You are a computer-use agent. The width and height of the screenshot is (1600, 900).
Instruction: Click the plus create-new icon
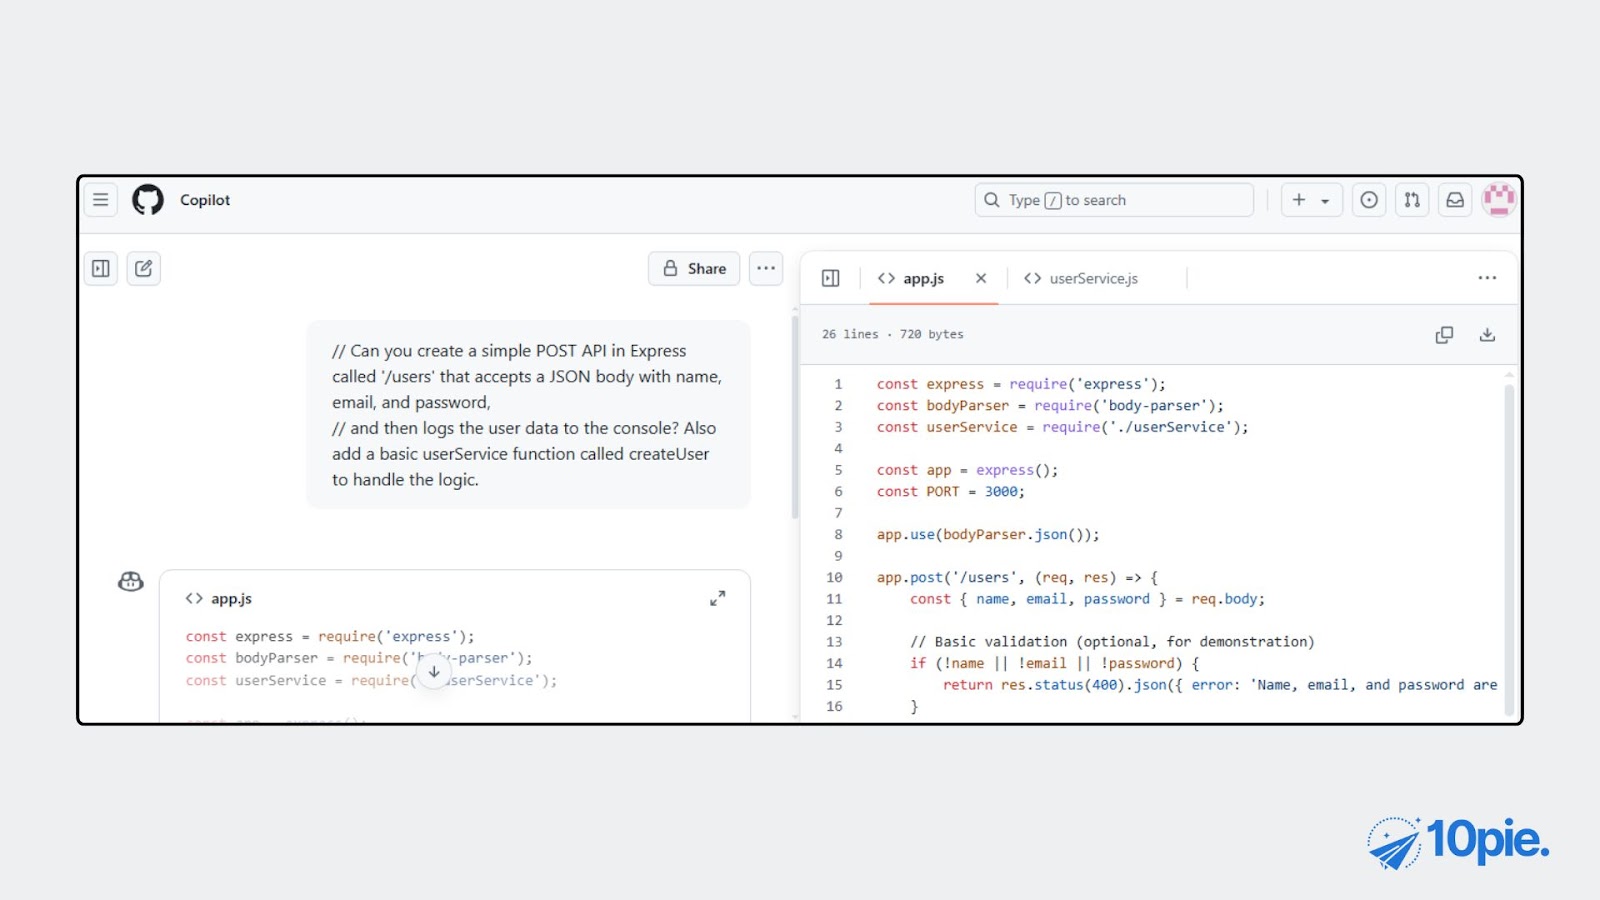(1299, 200)
